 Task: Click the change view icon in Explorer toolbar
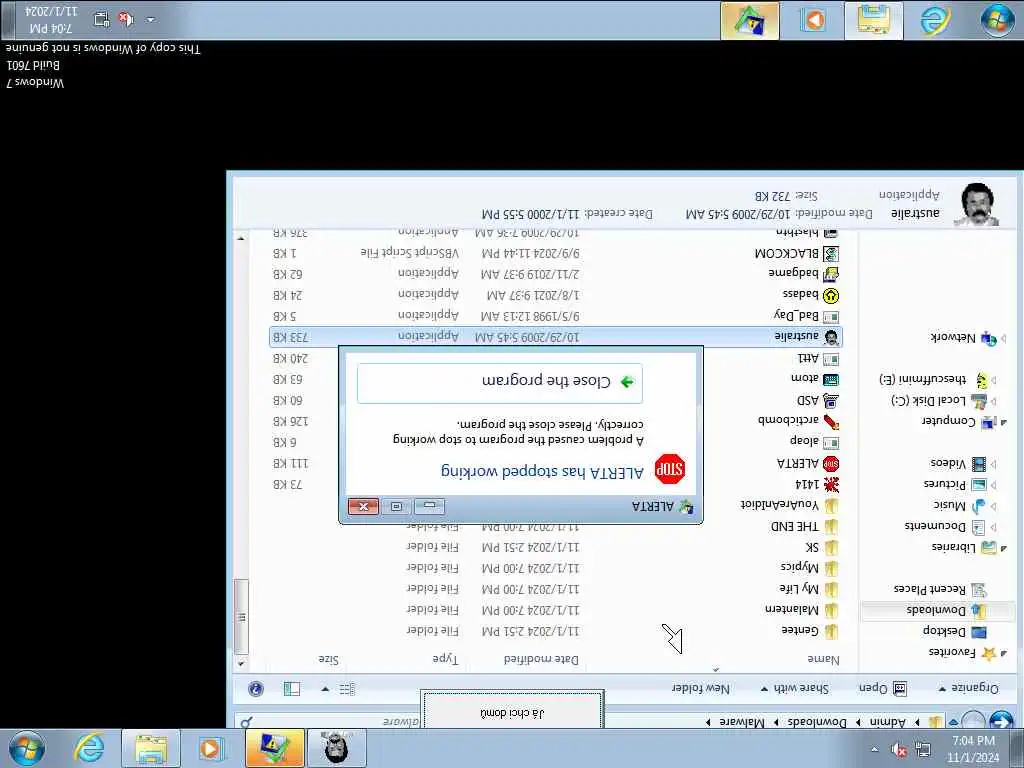(347, 688)
